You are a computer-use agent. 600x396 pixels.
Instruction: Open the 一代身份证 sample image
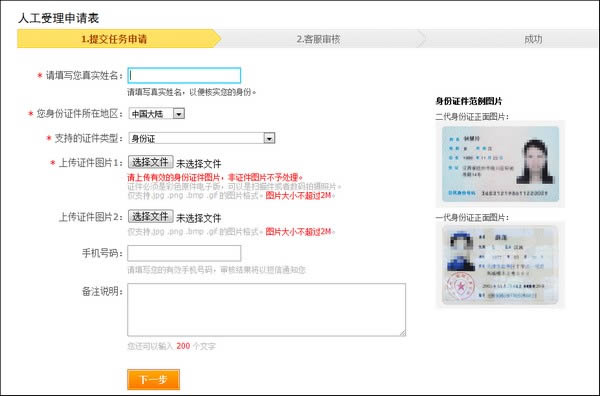coord(500,265)
